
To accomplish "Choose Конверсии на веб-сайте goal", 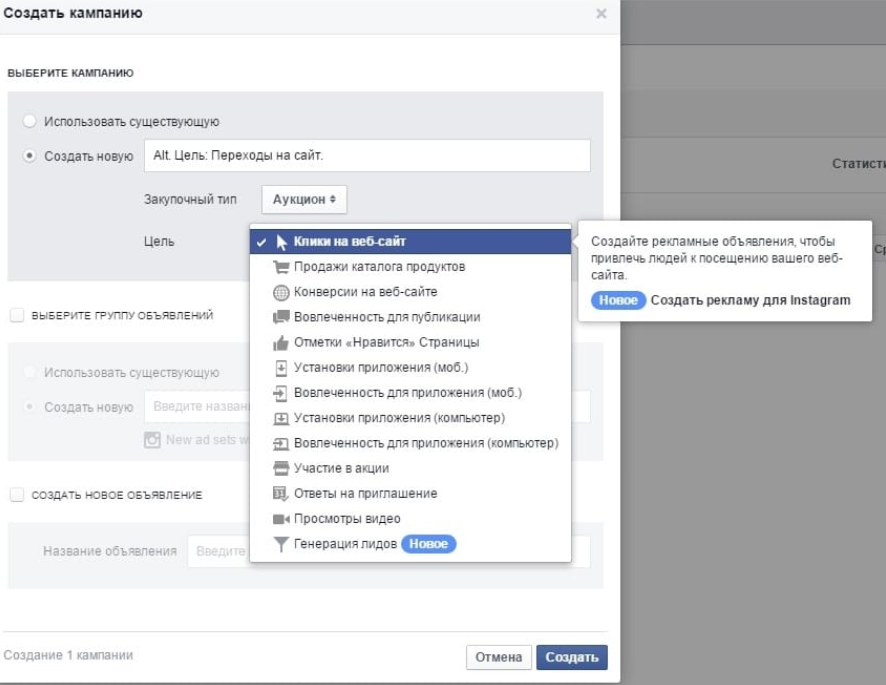I will (x=410, y=292).
